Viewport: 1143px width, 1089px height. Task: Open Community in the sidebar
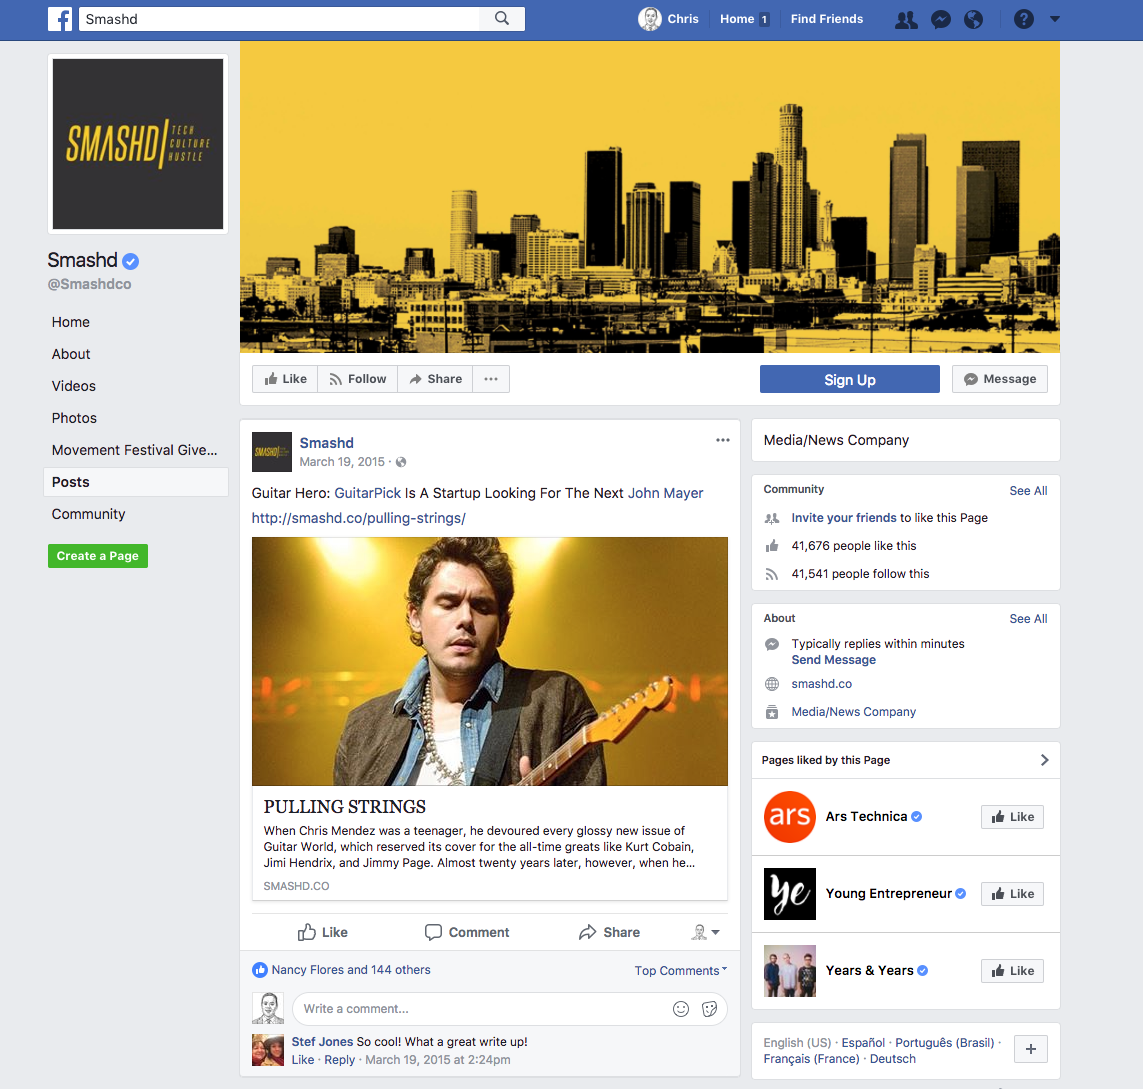[x=88, y=515]
